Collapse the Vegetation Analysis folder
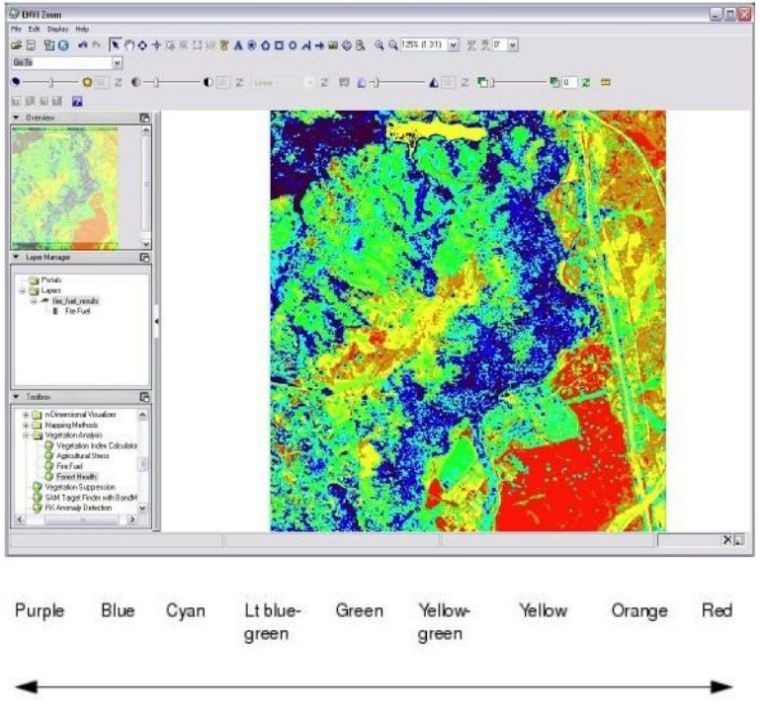This screenshot has height=712, width=760. (25, 435)
